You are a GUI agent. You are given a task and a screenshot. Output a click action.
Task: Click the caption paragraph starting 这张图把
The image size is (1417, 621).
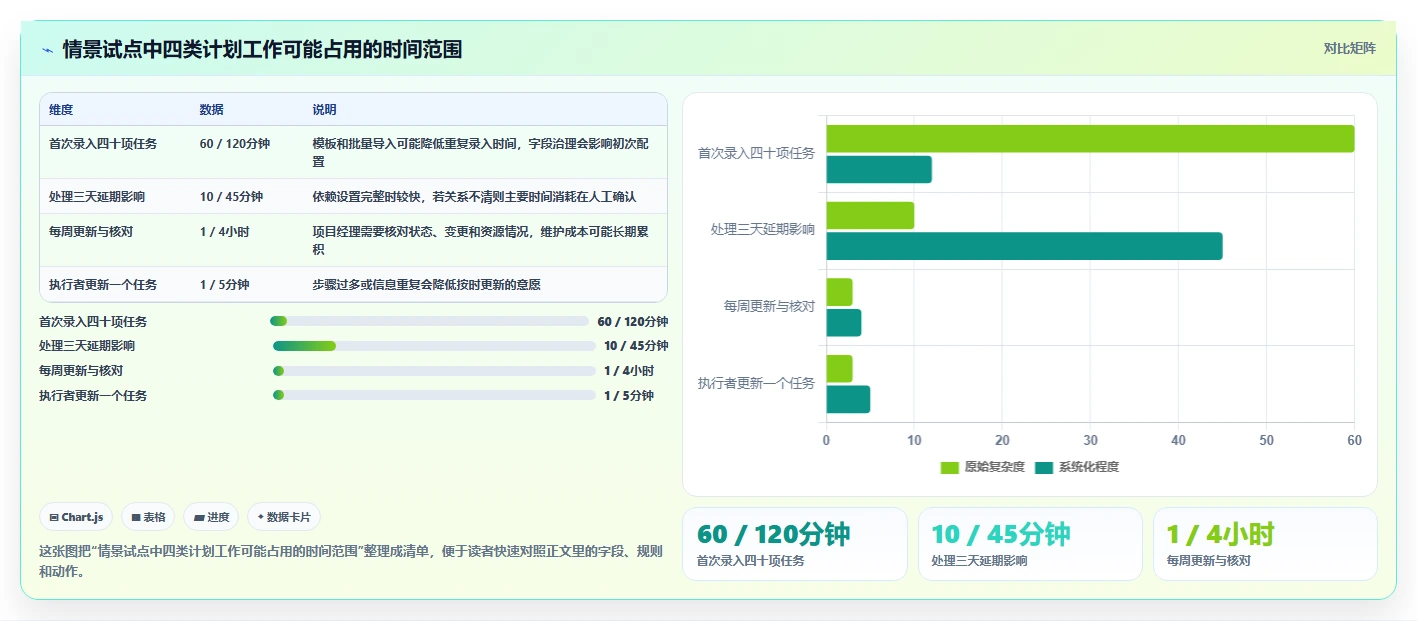[x=350, y=562]
